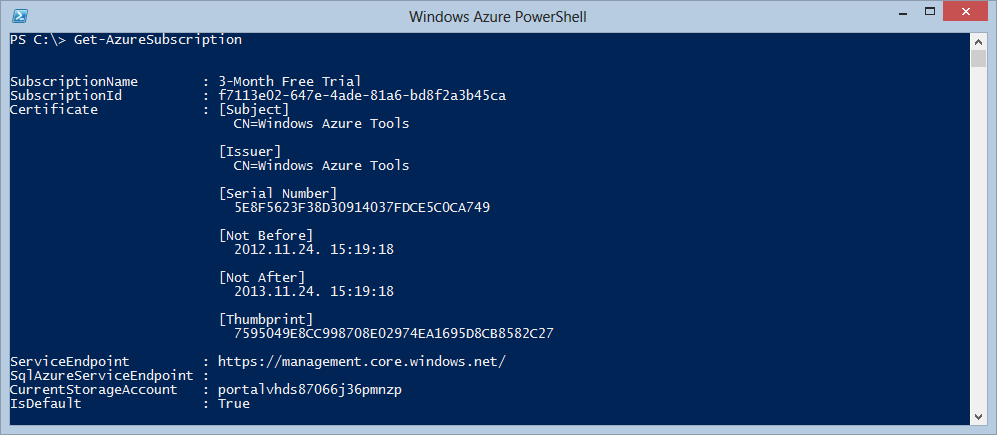Click the Not After date 2013.11.24.
Screen dimensions: 997x435
[314, 292]
